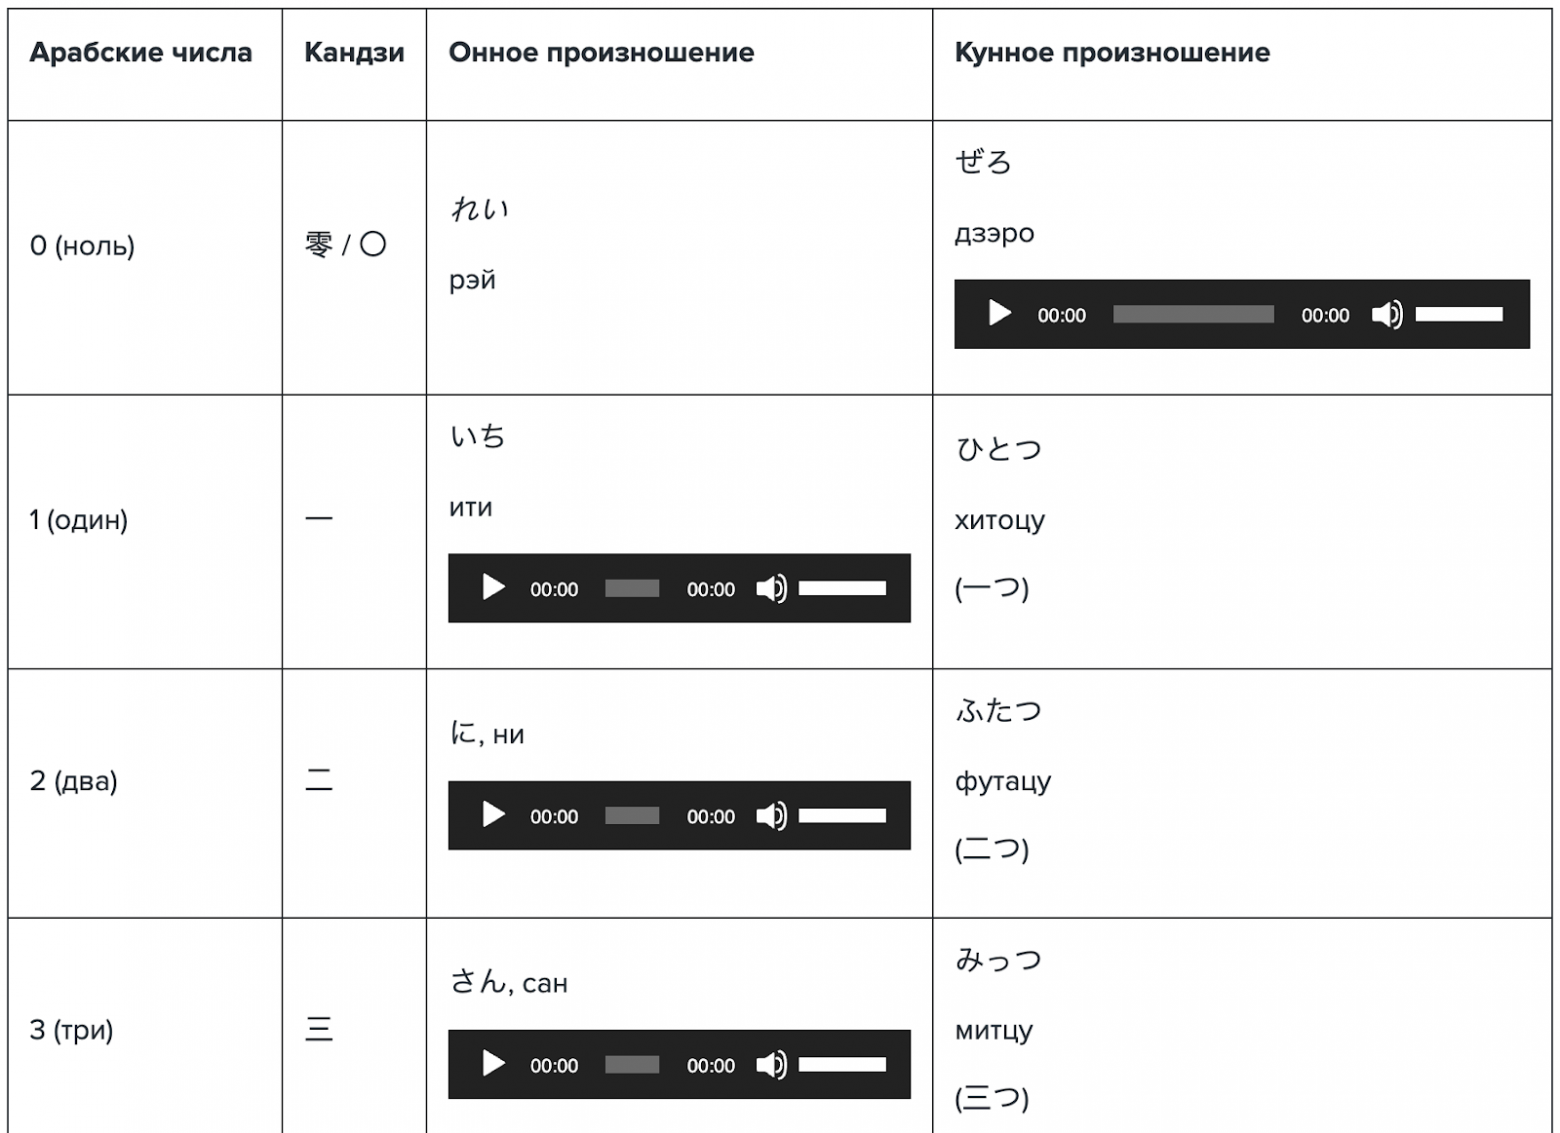Click the progress bar of the "ити" audio
This screenshot has height=1133, width=1560.
point(632,589)
